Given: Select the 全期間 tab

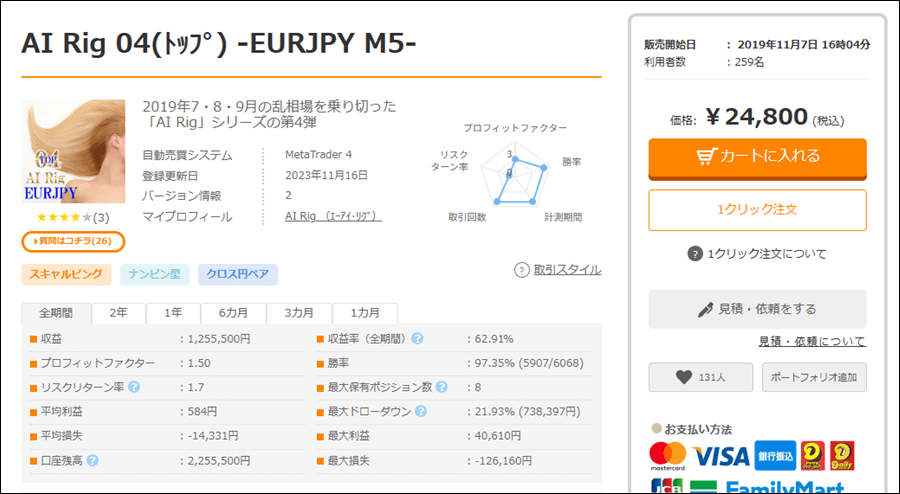Looking at the screenshot, I should pyautogui.click(x=56, y=313).
